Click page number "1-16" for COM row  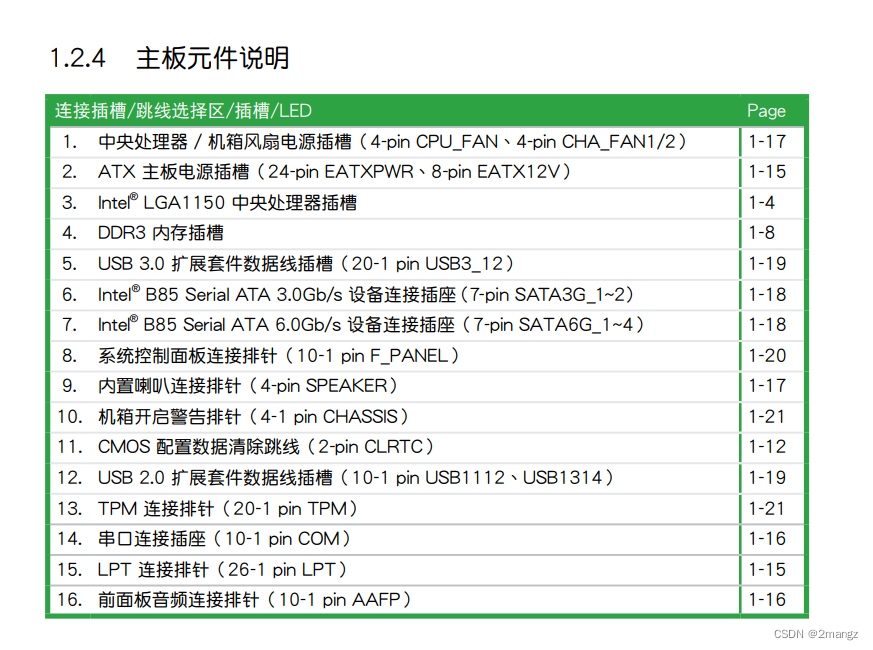pyautogui.click(x=767, y=539)
